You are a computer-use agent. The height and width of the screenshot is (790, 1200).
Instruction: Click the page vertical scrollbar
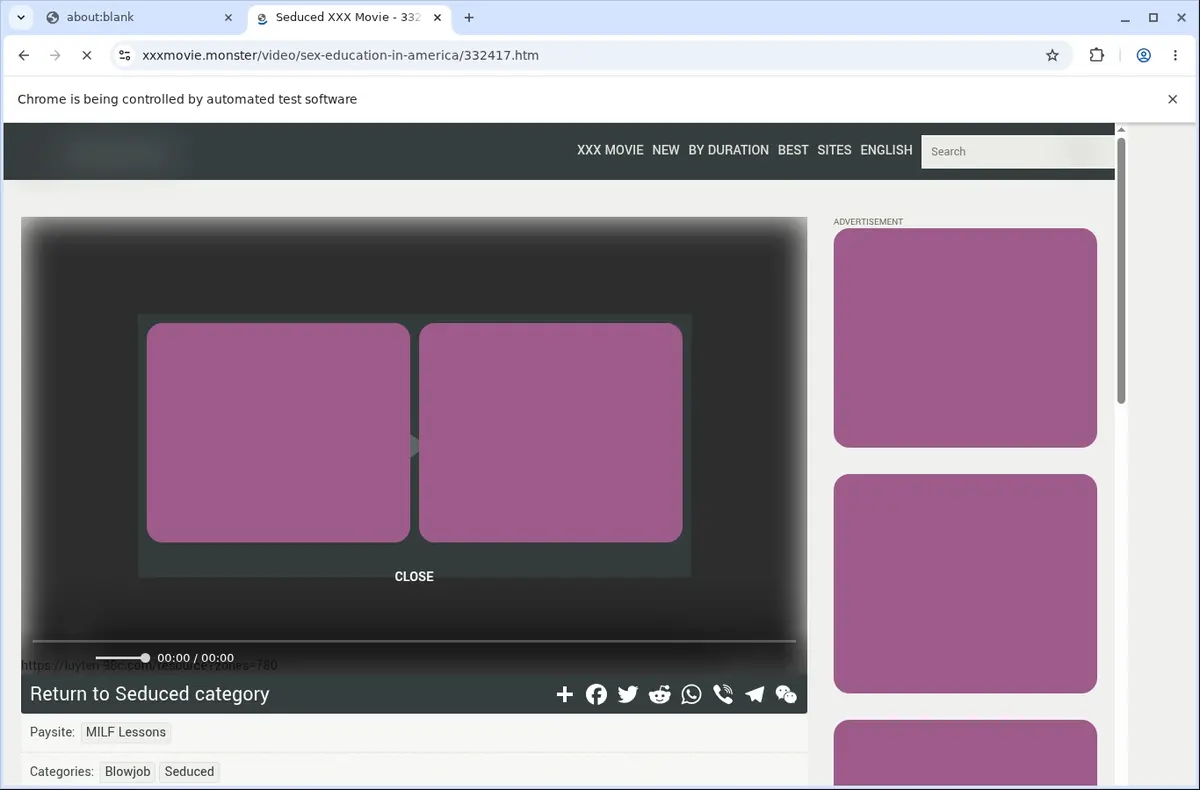click(x=1121, y=270)
